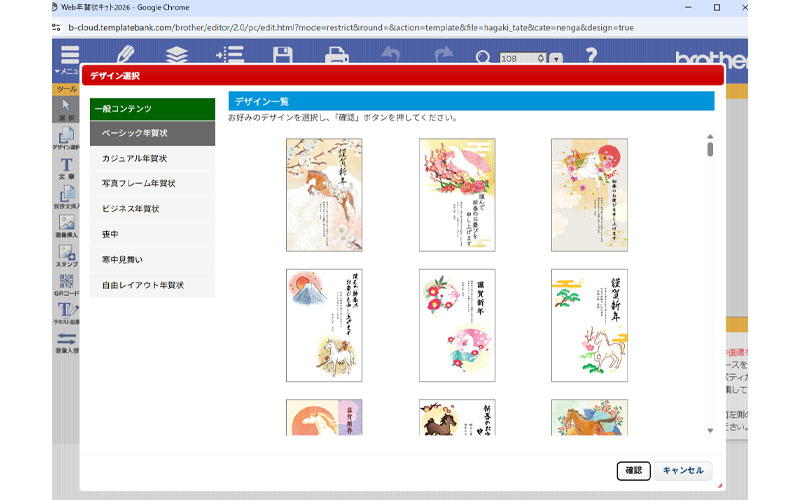Viewport: 800px width, 500px height.
Task: Click the QRコード tool icon
Action: (x=66, y=284)
